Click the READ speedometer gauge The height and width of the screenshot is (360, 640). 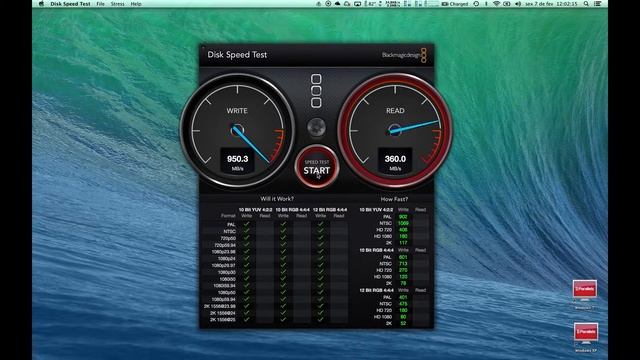(x=395, y=130)
